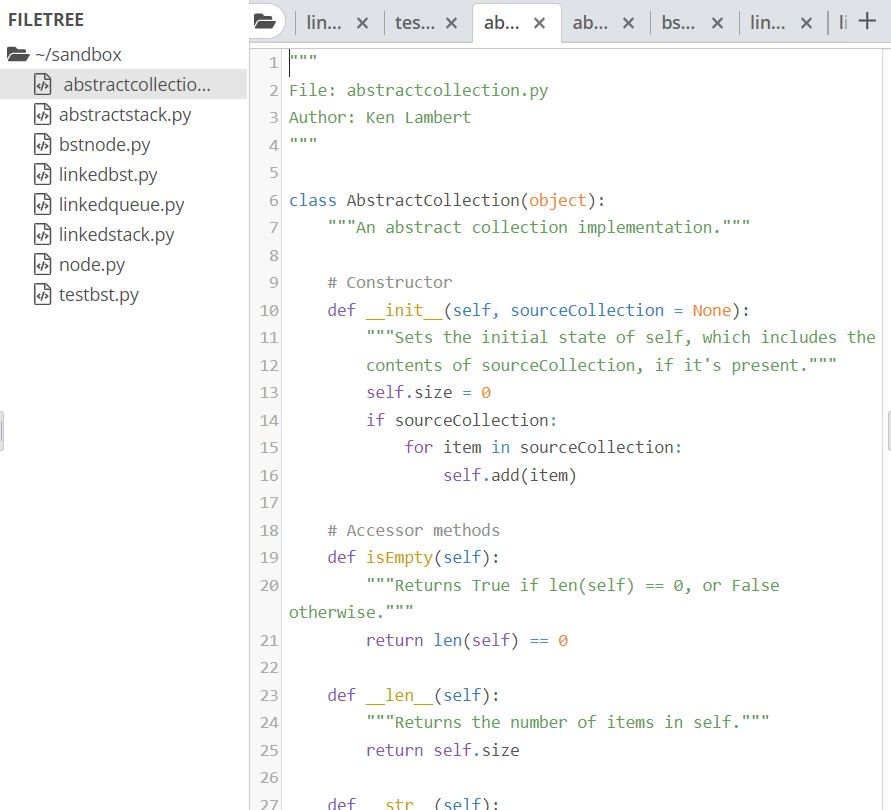Click the file icon next to linkedqueue.py
Screen dimensions: 891x810
(x=44, y=204)
